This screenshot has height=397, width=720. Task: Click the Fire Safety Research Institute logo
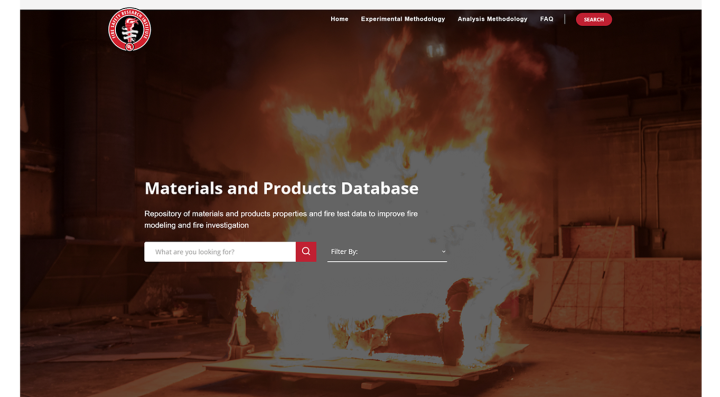129,29
